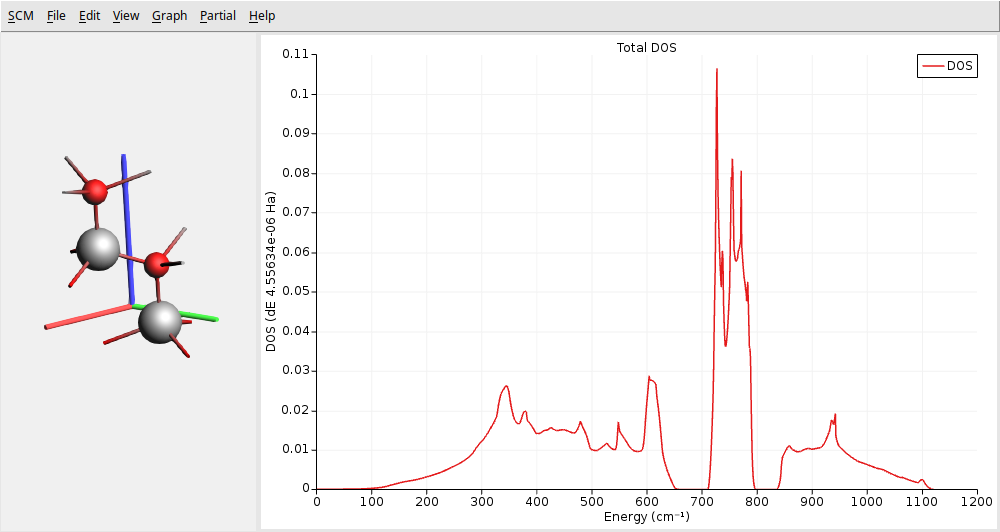Click the Energy (cm⁻¹) x-axis label
The image size is (1000, 532).
646,517
